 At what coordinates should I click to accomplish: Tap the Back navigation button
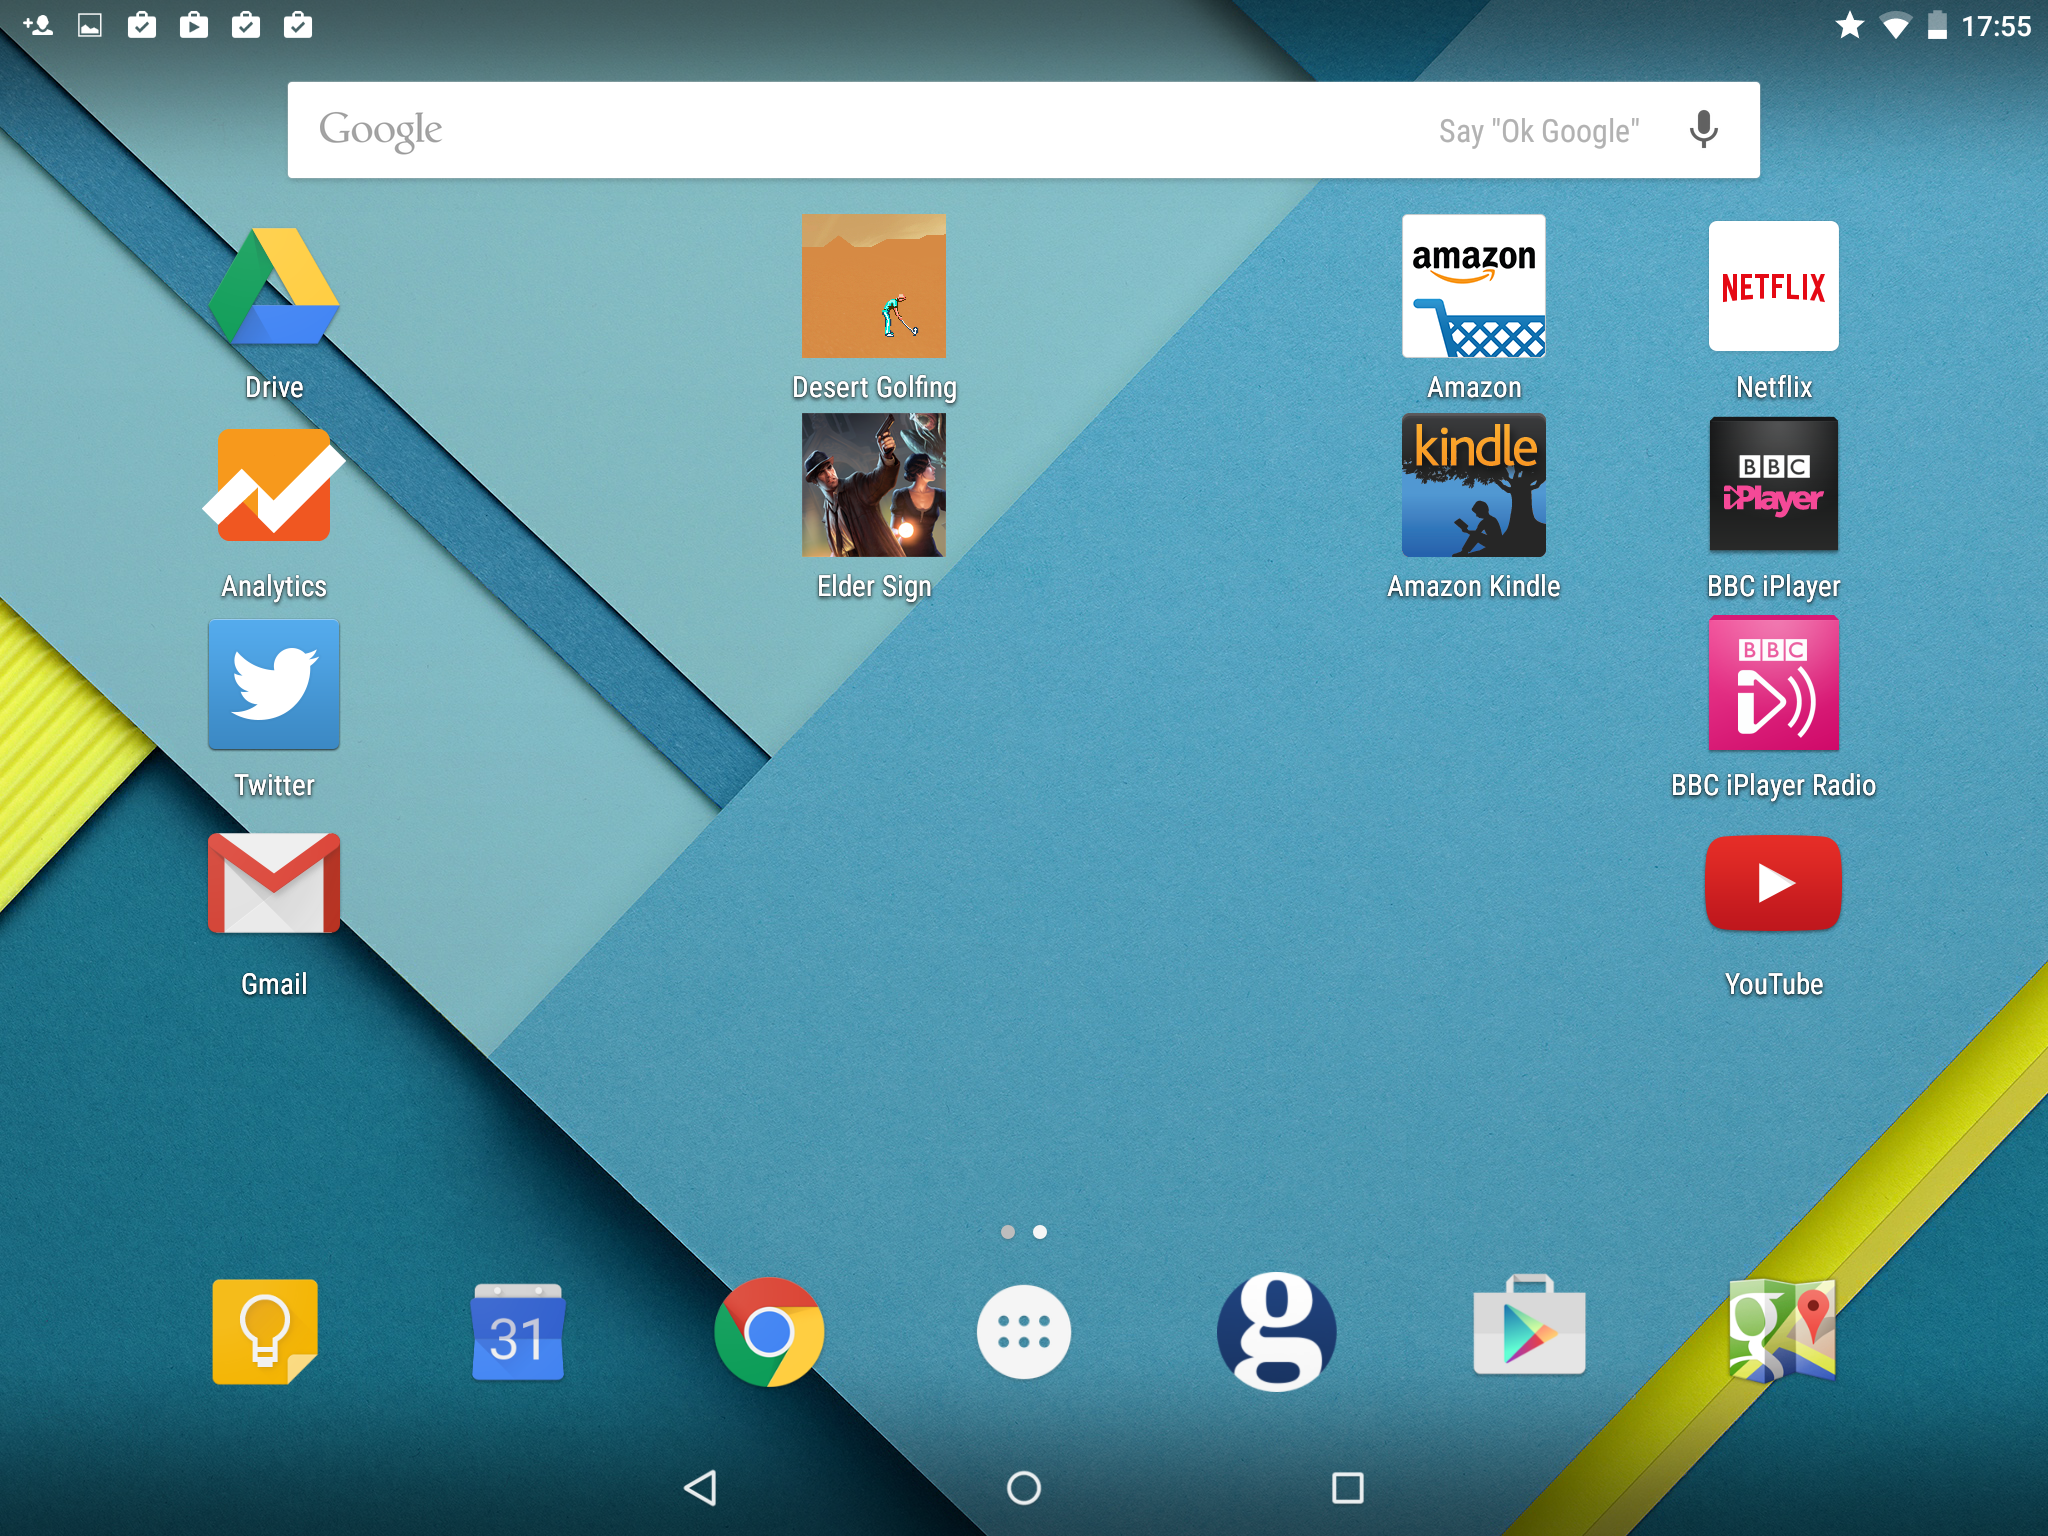click(x=700, y=1488)
